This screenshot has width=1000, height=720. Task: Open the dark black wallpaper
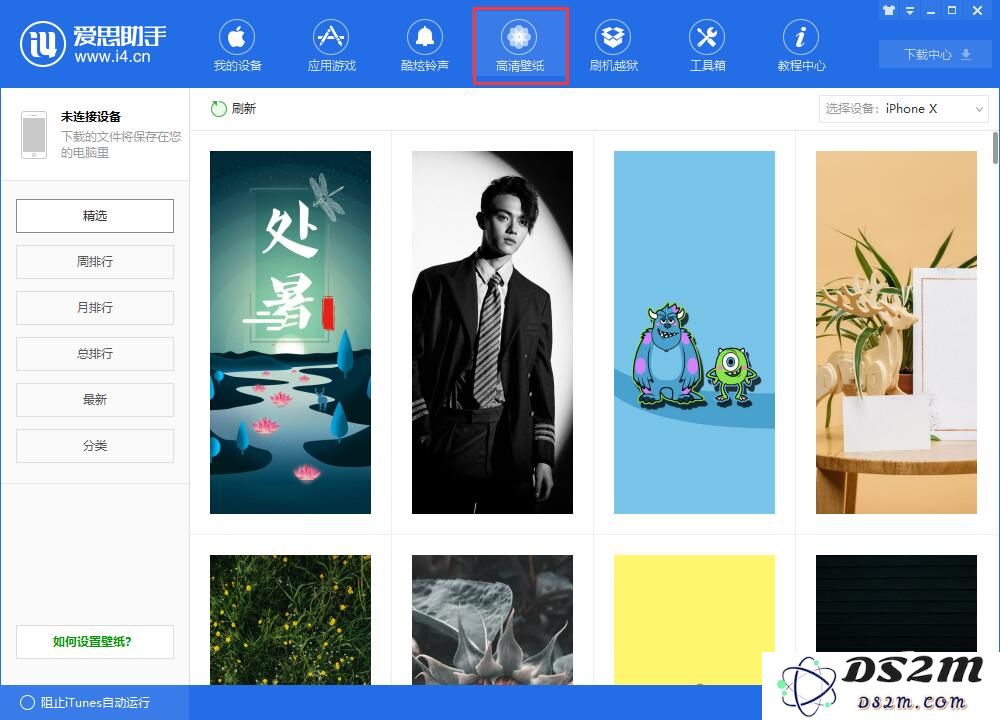pos(896,603)
